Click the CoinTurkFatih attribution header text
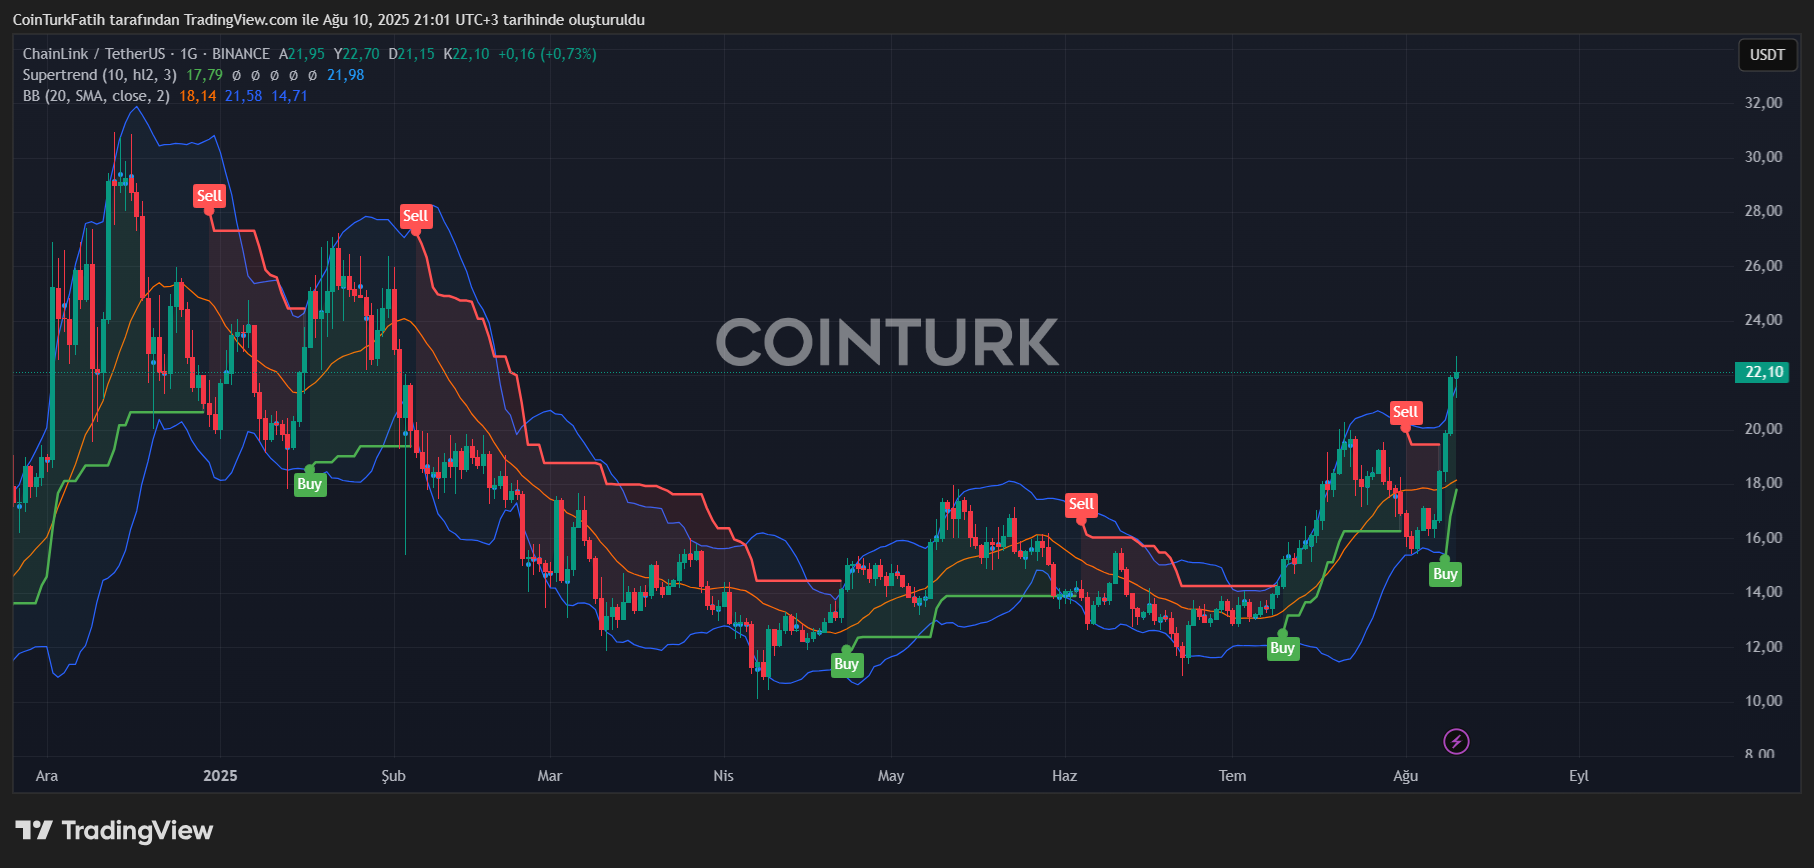 (328, 20)
